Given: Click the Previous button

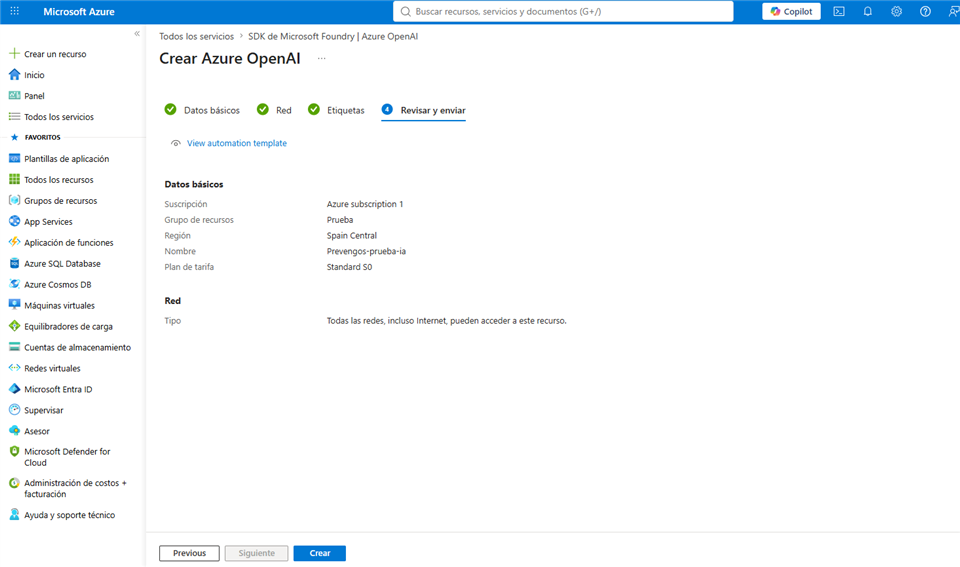Looking at the screenshot, I should pyautogui.click(x=189, y=553).
